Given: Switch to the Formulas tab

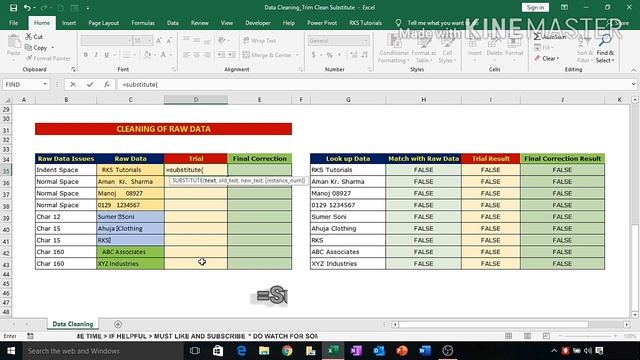Looking at the screenshot, I should point(143,23).
